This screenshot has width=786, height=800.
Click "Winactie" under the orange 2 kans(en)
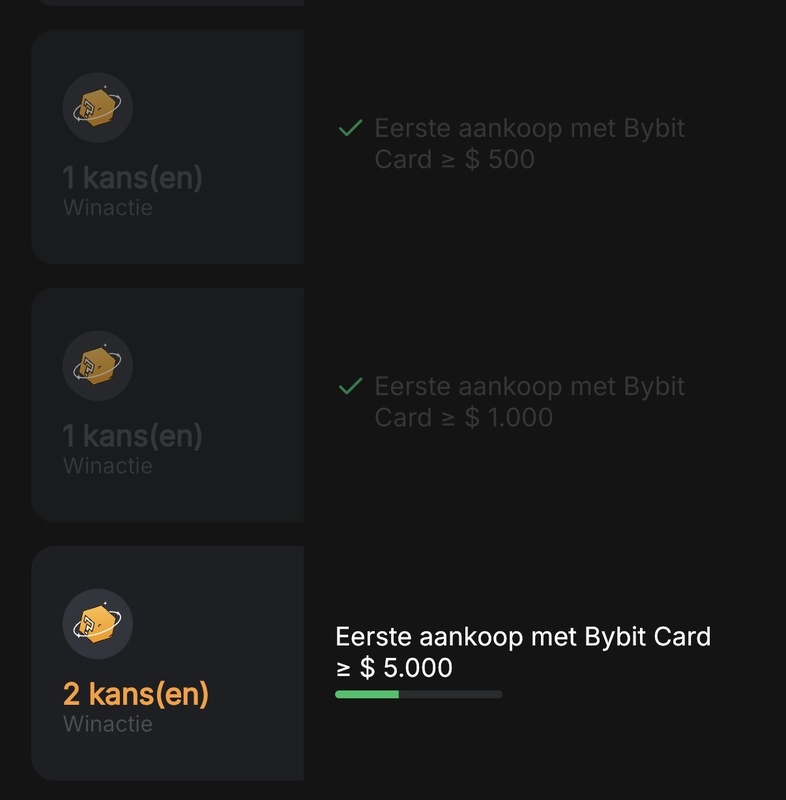pyautogui.click(x=107, y=723)
